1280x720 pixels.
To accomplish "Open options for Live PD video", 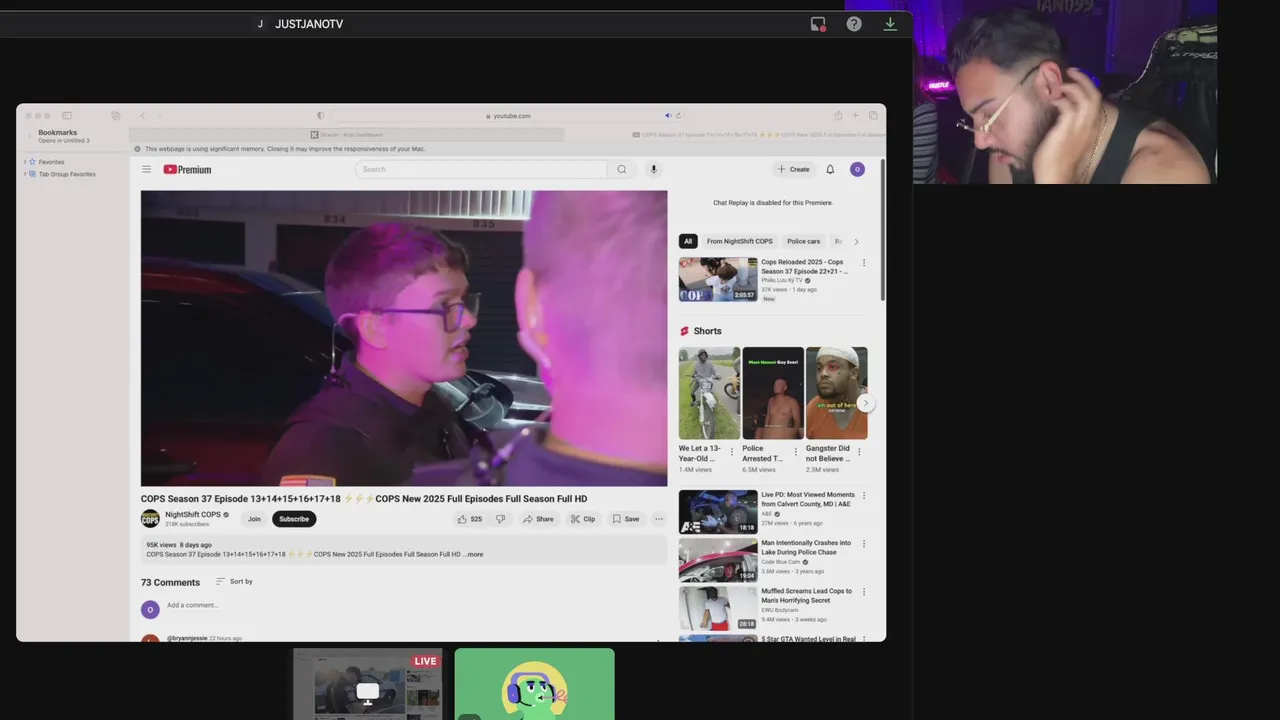I will pos(864,495).
